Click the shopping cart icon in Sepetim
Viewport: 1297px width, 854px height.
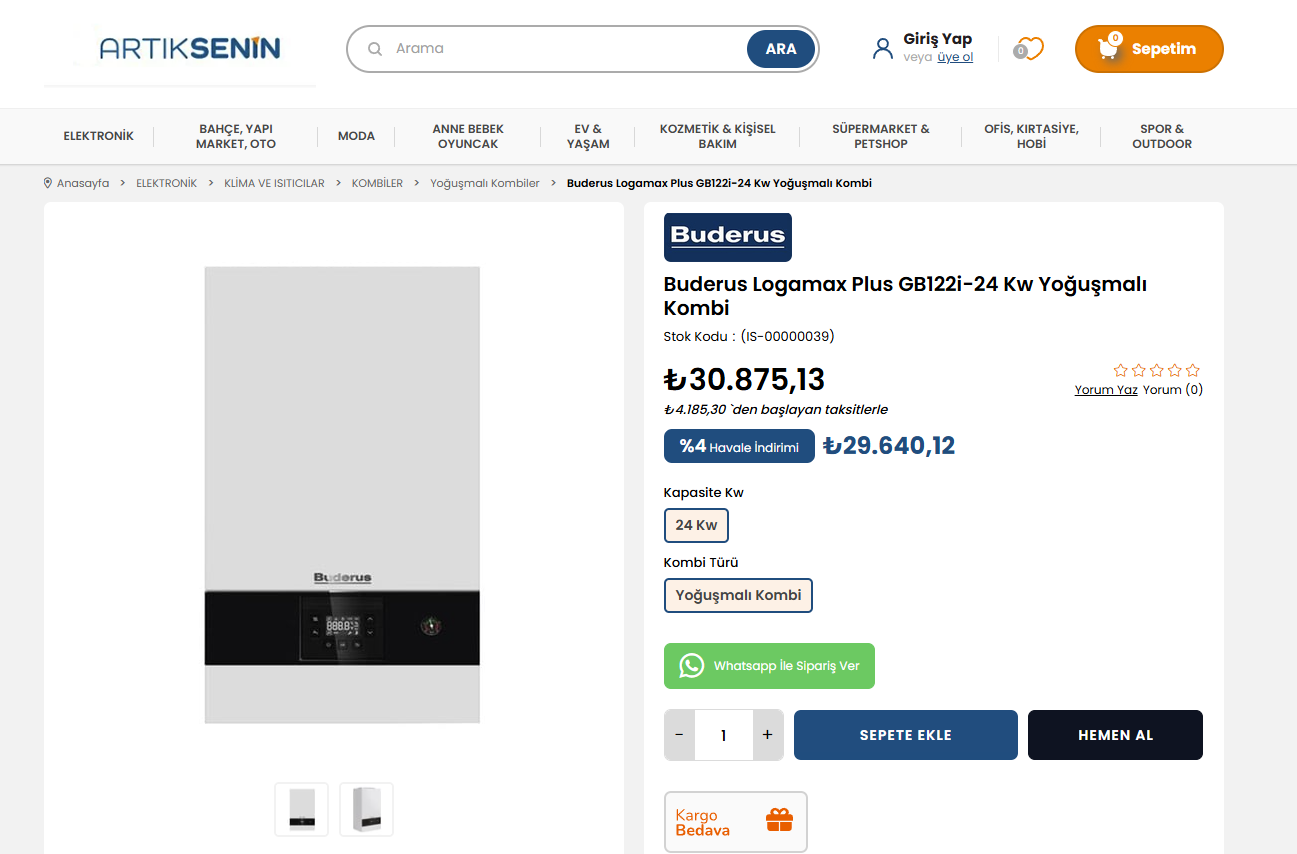coord(1108,48)
